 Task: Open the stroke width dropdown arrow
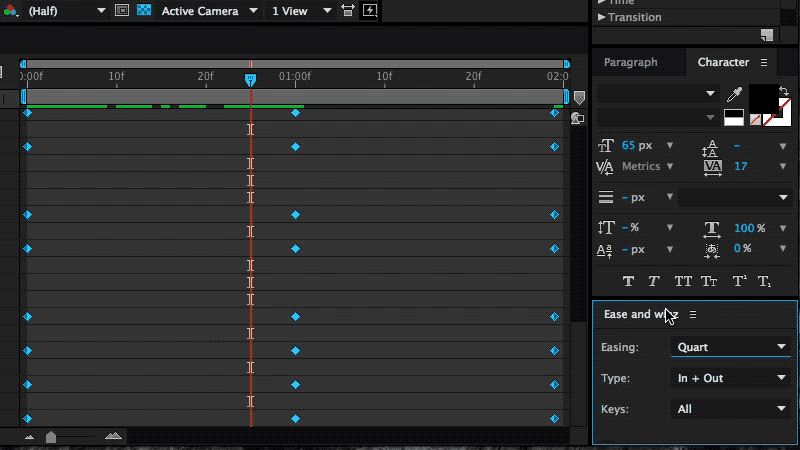point(670,196)
